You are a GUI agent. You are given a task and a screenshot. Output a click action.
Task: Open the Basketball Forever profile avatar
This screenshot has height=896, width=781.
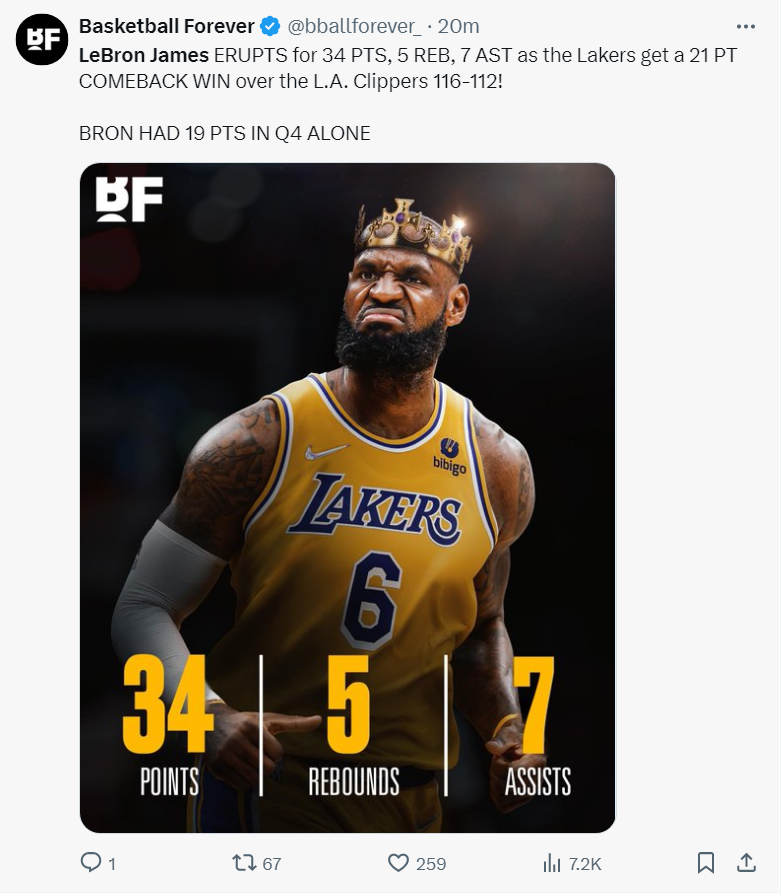pos(42,39)
